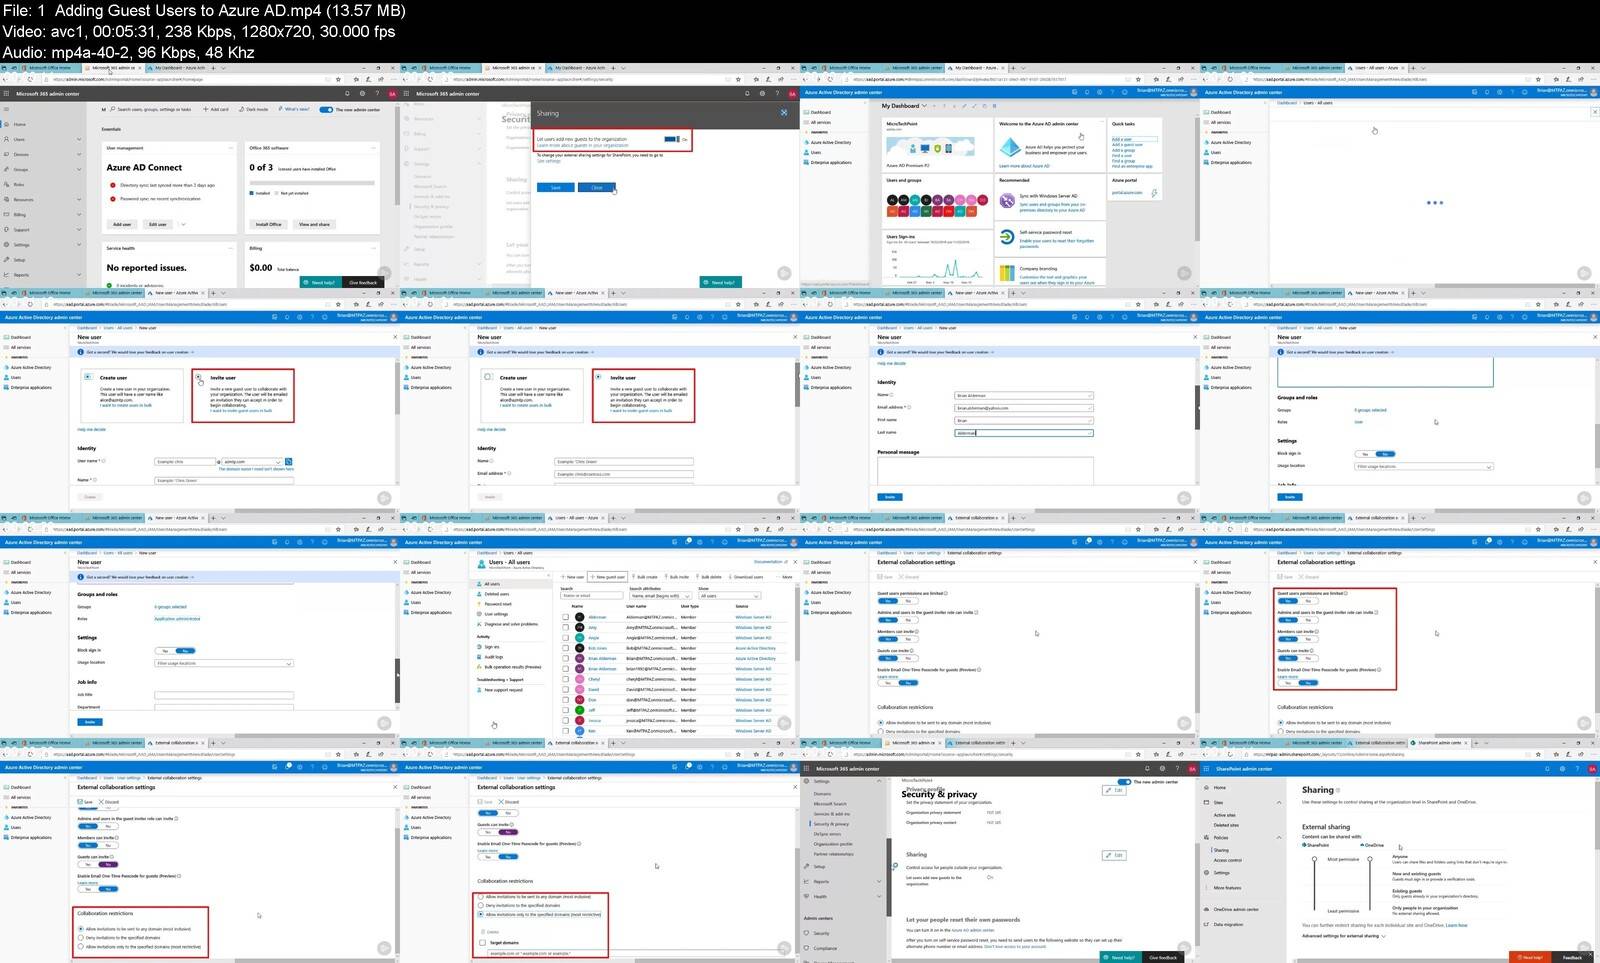
Task: Open Support in the Azure AD Connect frame sidebar
Action: [x=22, y=229]
